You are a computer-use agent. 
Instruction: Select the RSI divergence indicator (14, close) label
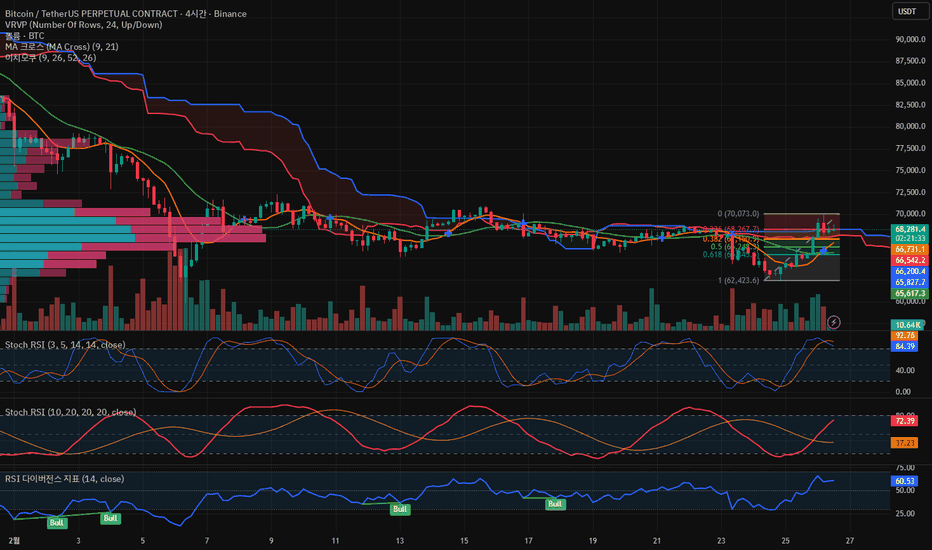tap(64, 479)
